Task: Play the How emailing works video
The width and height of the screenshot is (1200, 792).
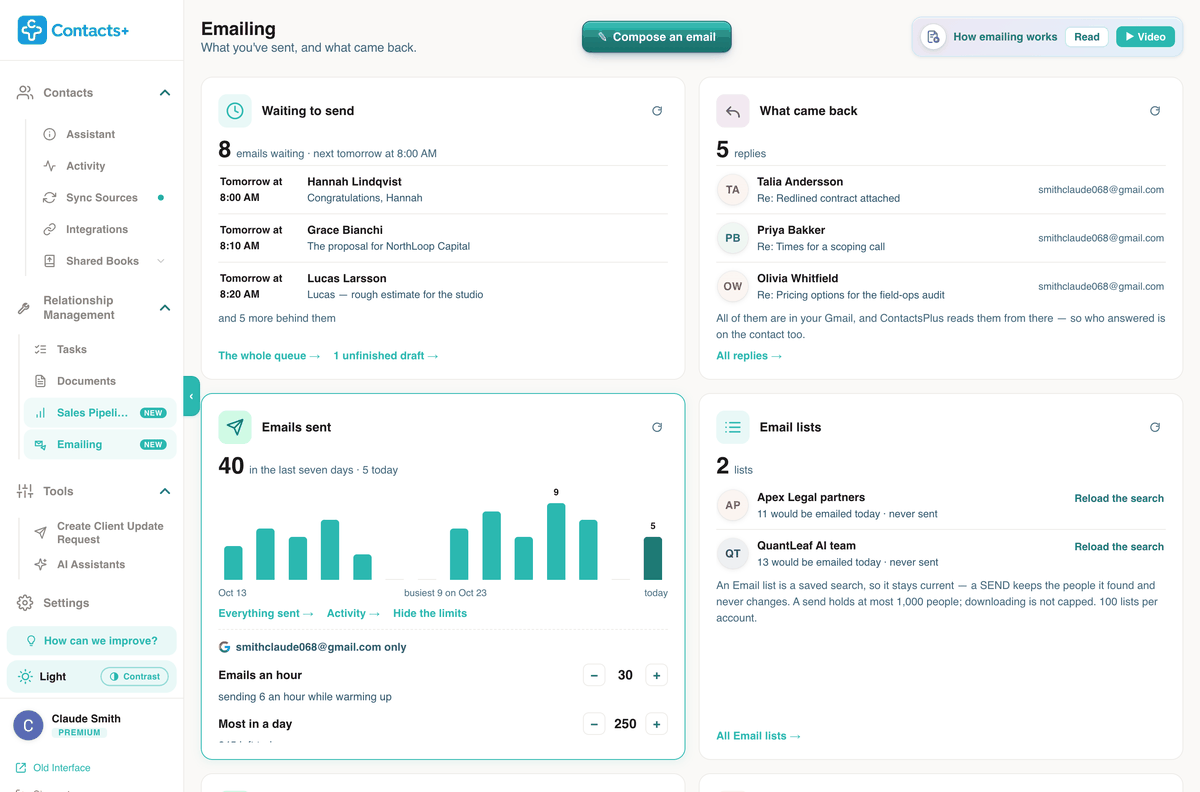Action: (x=1145, y=37)
